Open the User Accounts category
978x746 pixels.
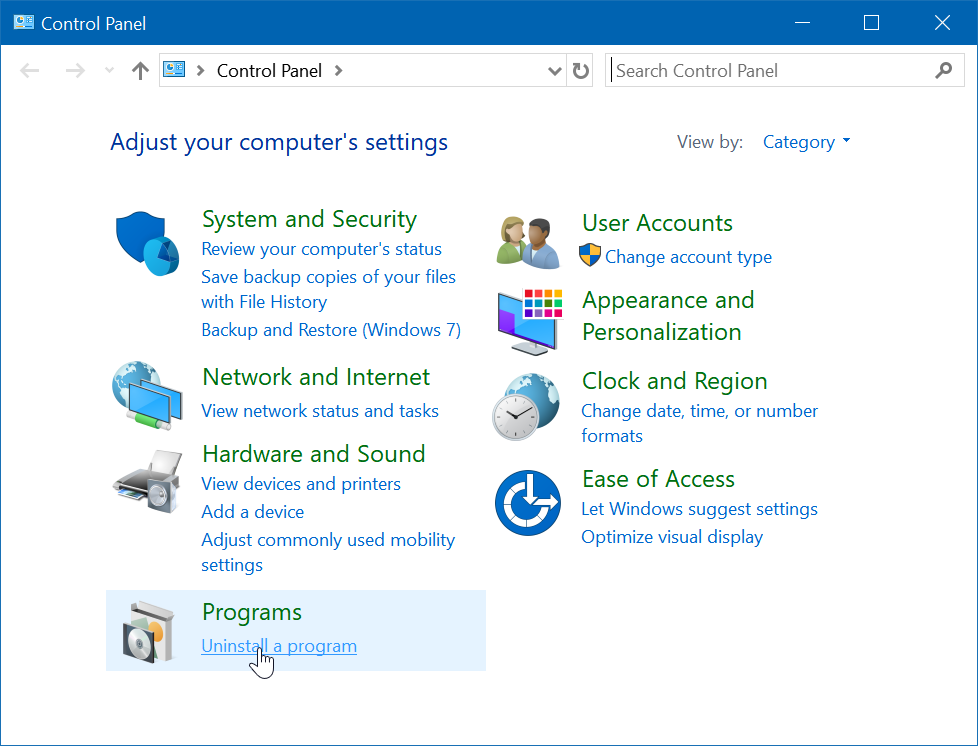click(657, 223)
